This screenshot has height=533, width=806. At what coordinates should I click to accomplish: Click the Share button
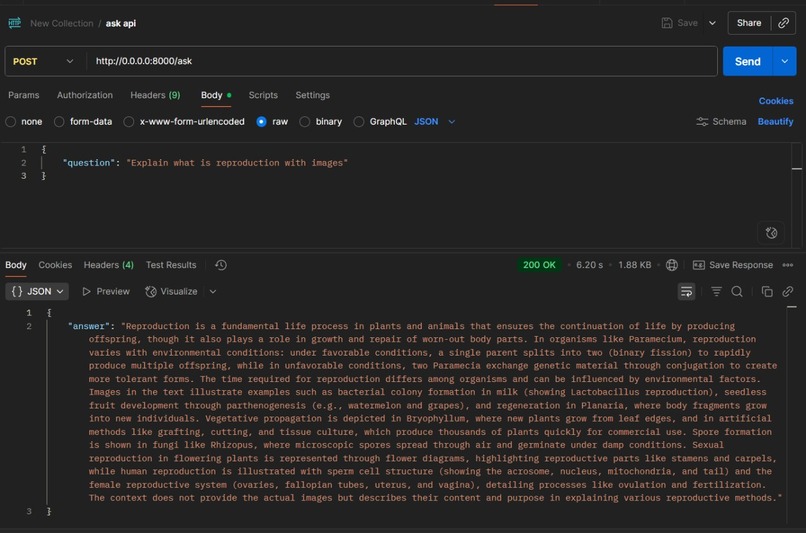click(749, 23)
